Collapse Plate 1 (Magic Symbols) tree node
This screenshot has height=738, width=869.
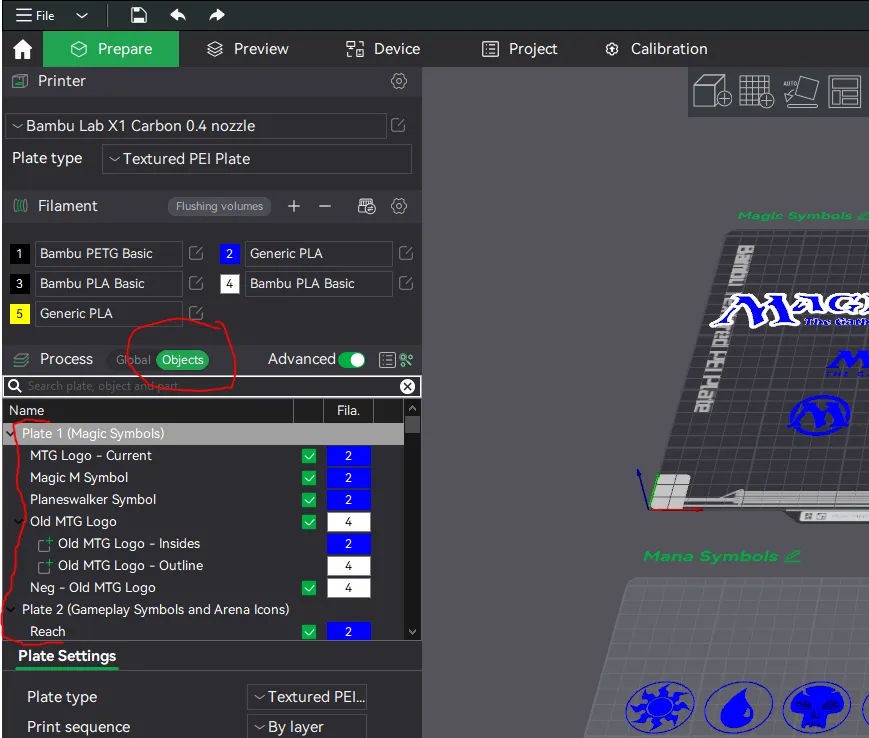[11, 434]
